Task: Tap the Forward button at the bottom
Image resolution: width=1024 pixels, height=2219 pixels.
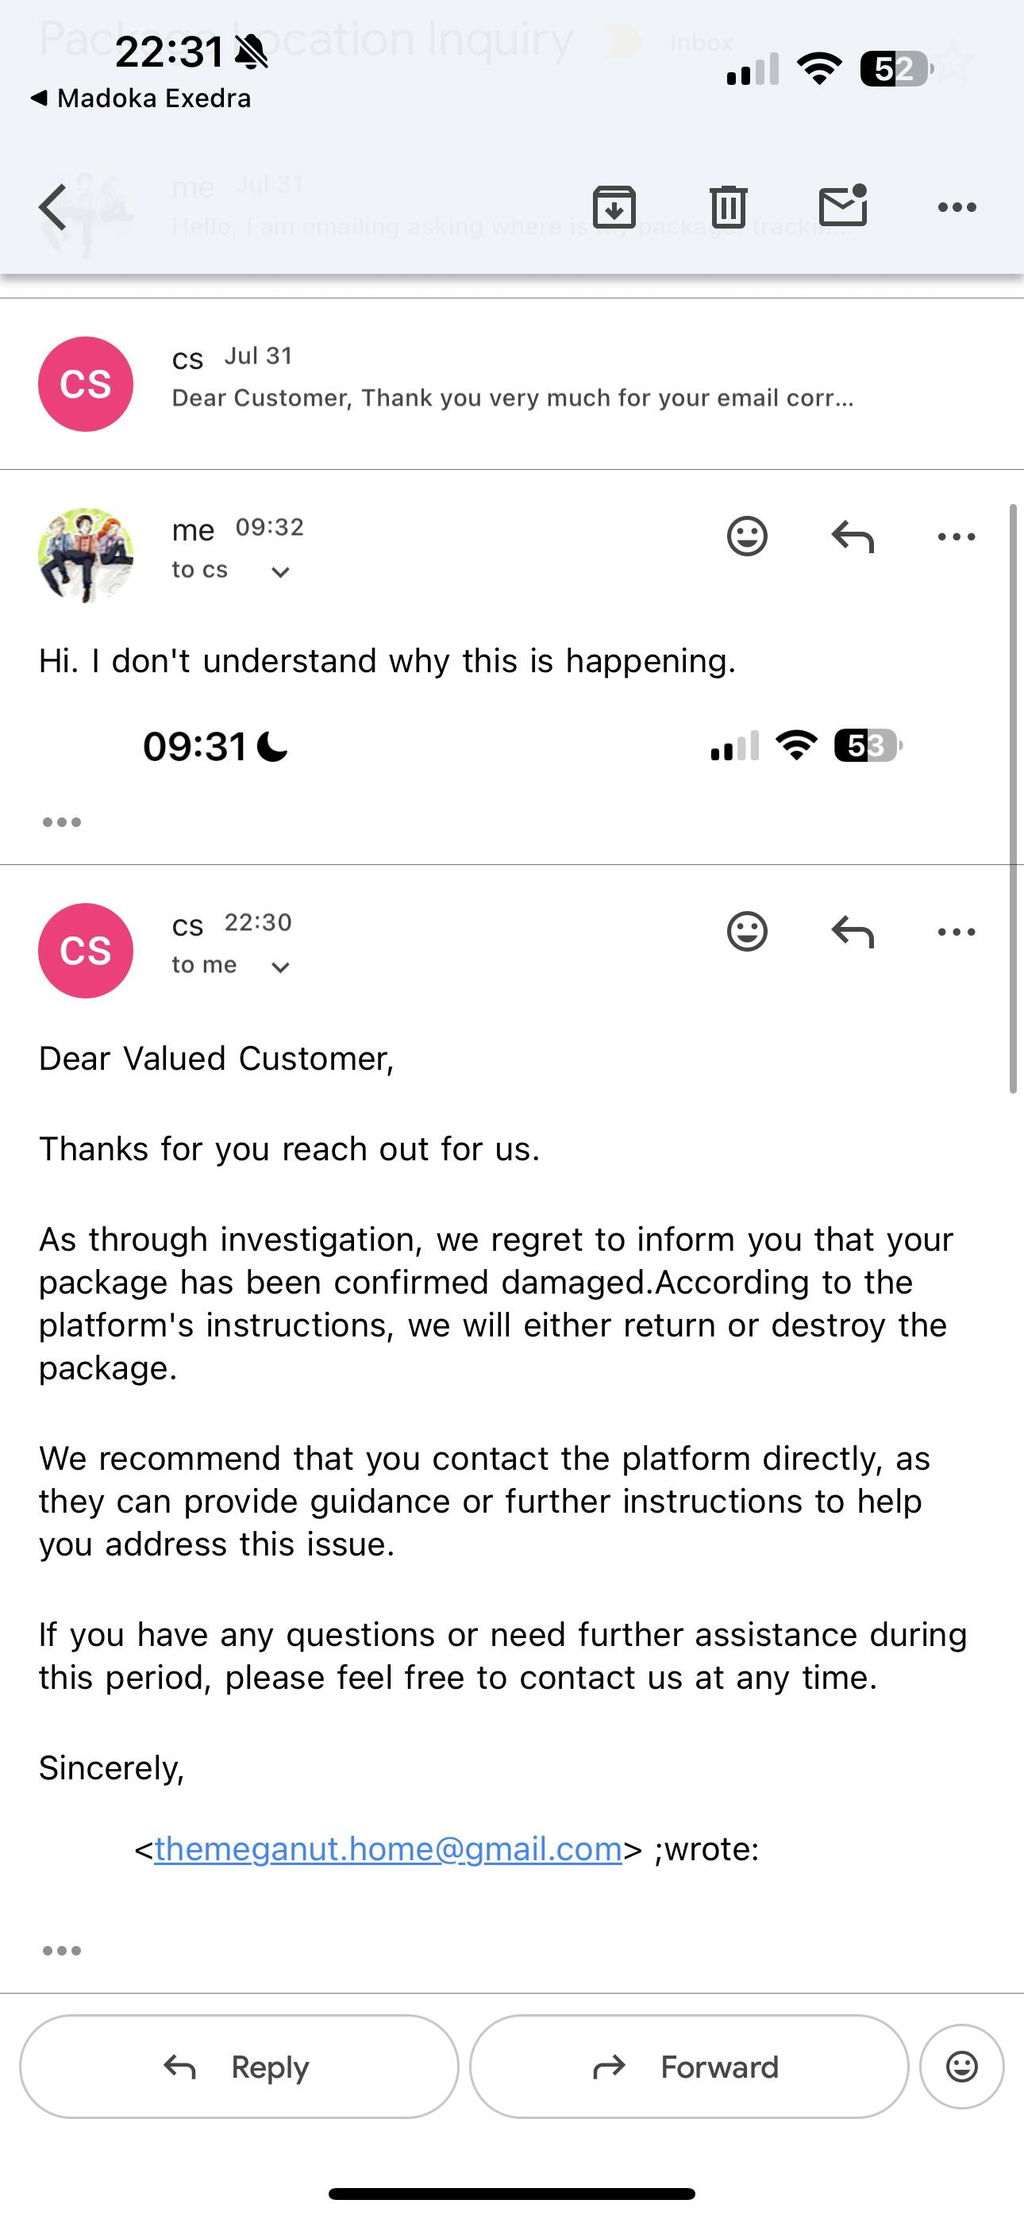Action: [x=689, y=2066]
